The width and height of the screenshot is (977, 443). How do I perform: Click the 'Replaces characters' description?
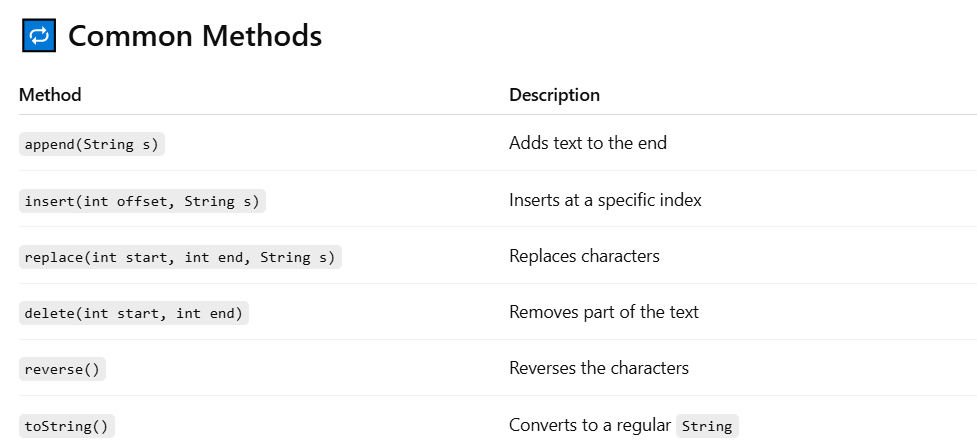point(584,256)
